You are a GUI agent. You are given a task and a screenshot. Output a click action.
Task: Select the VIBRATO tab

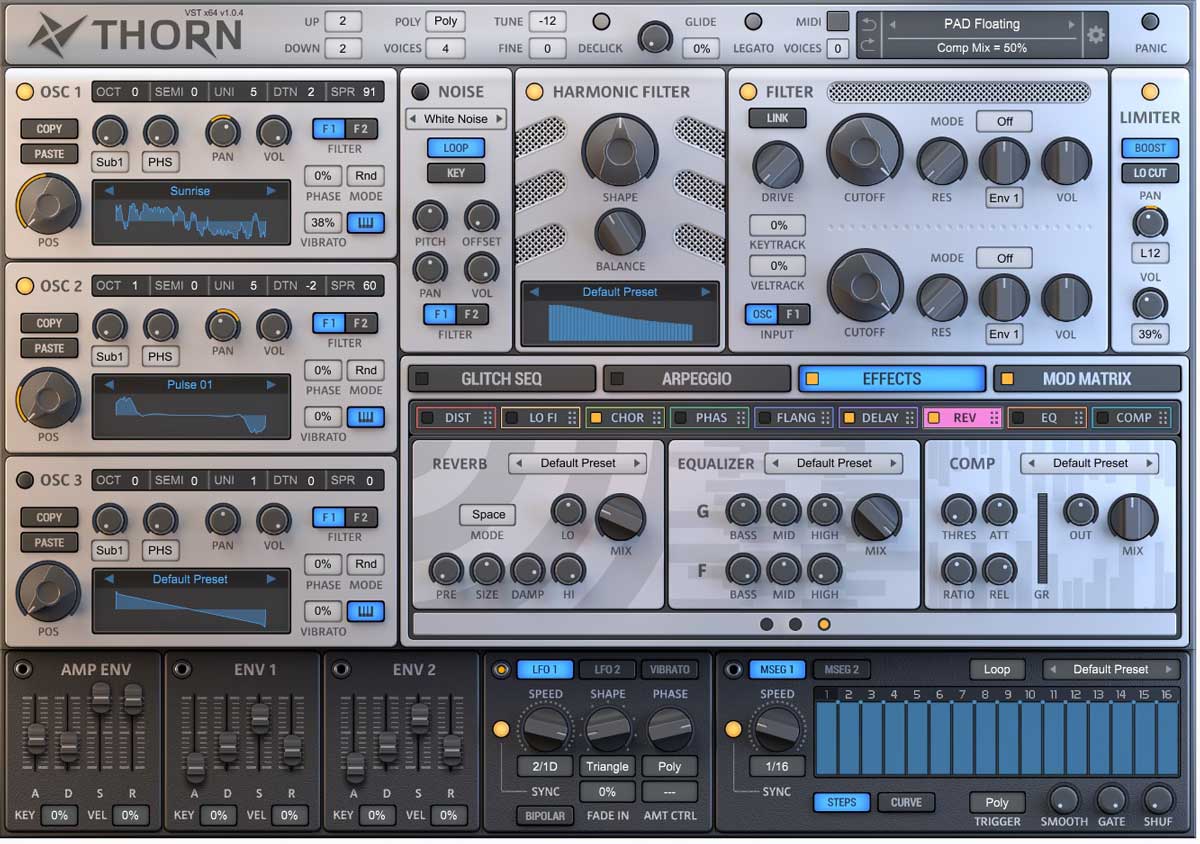click(670, 669)
